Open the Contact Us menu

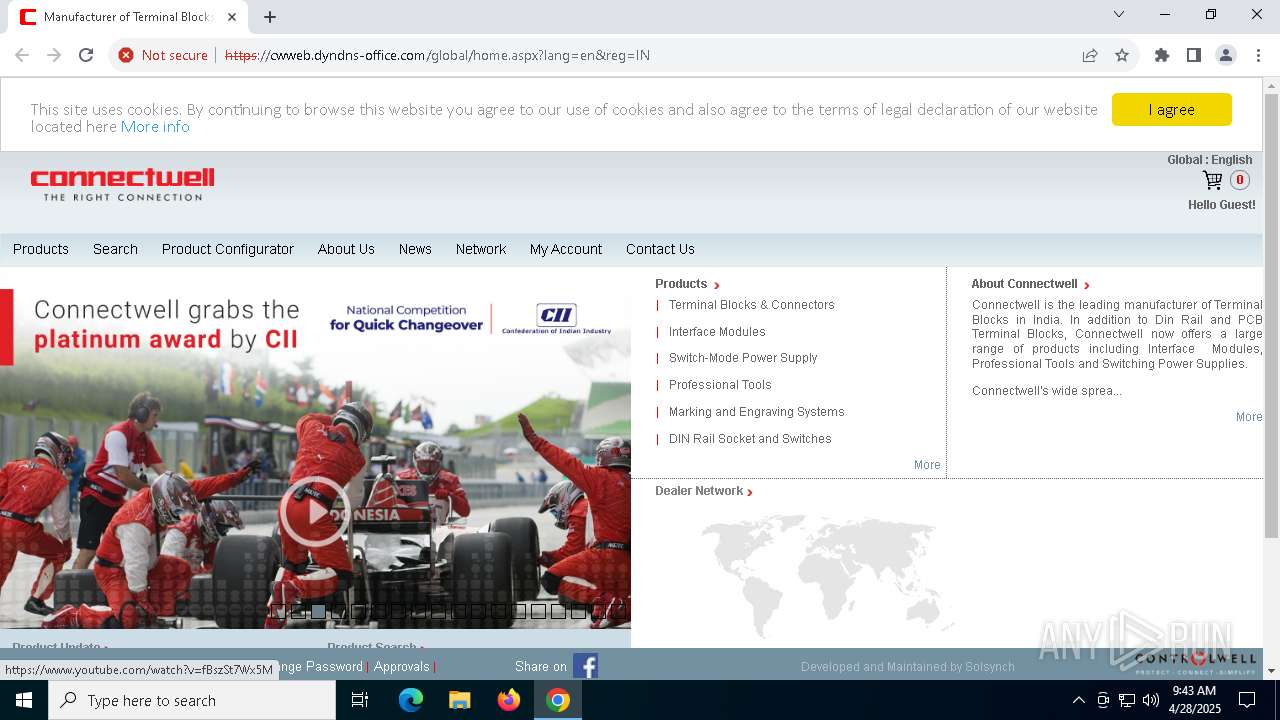tap(660, 249)
